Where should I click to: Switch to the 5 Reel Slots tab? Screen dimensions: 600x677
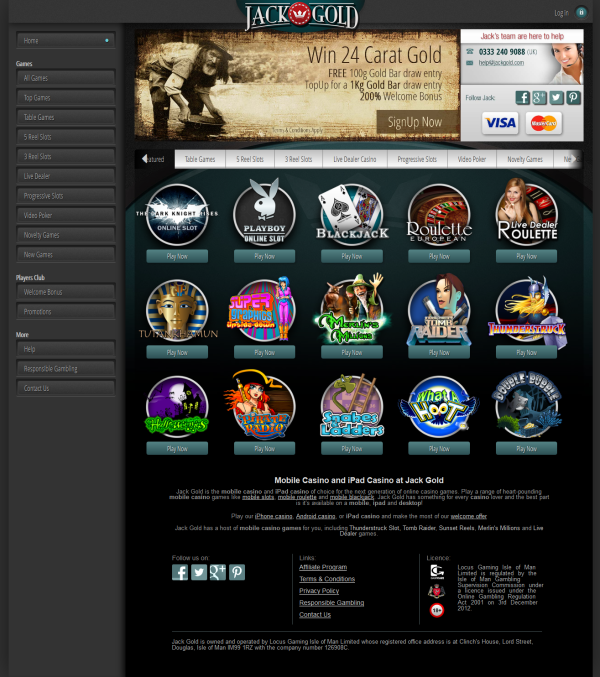(250, 159)
